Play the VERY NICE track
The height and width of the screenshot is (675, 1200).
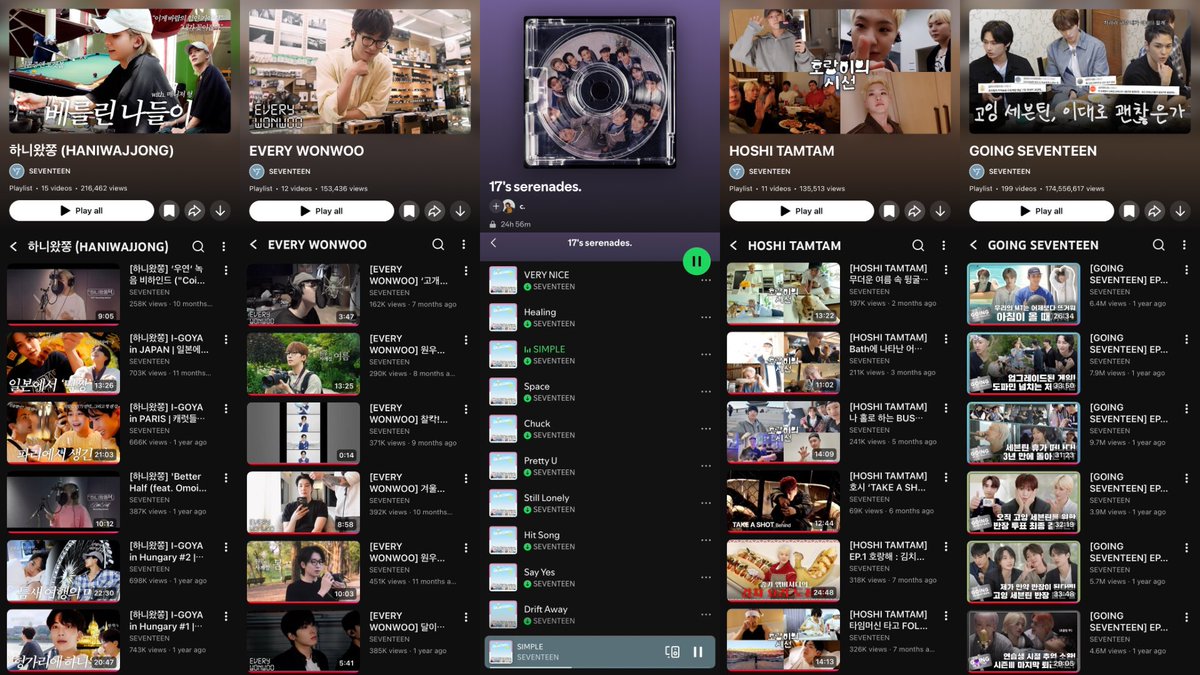click(599, 280)
